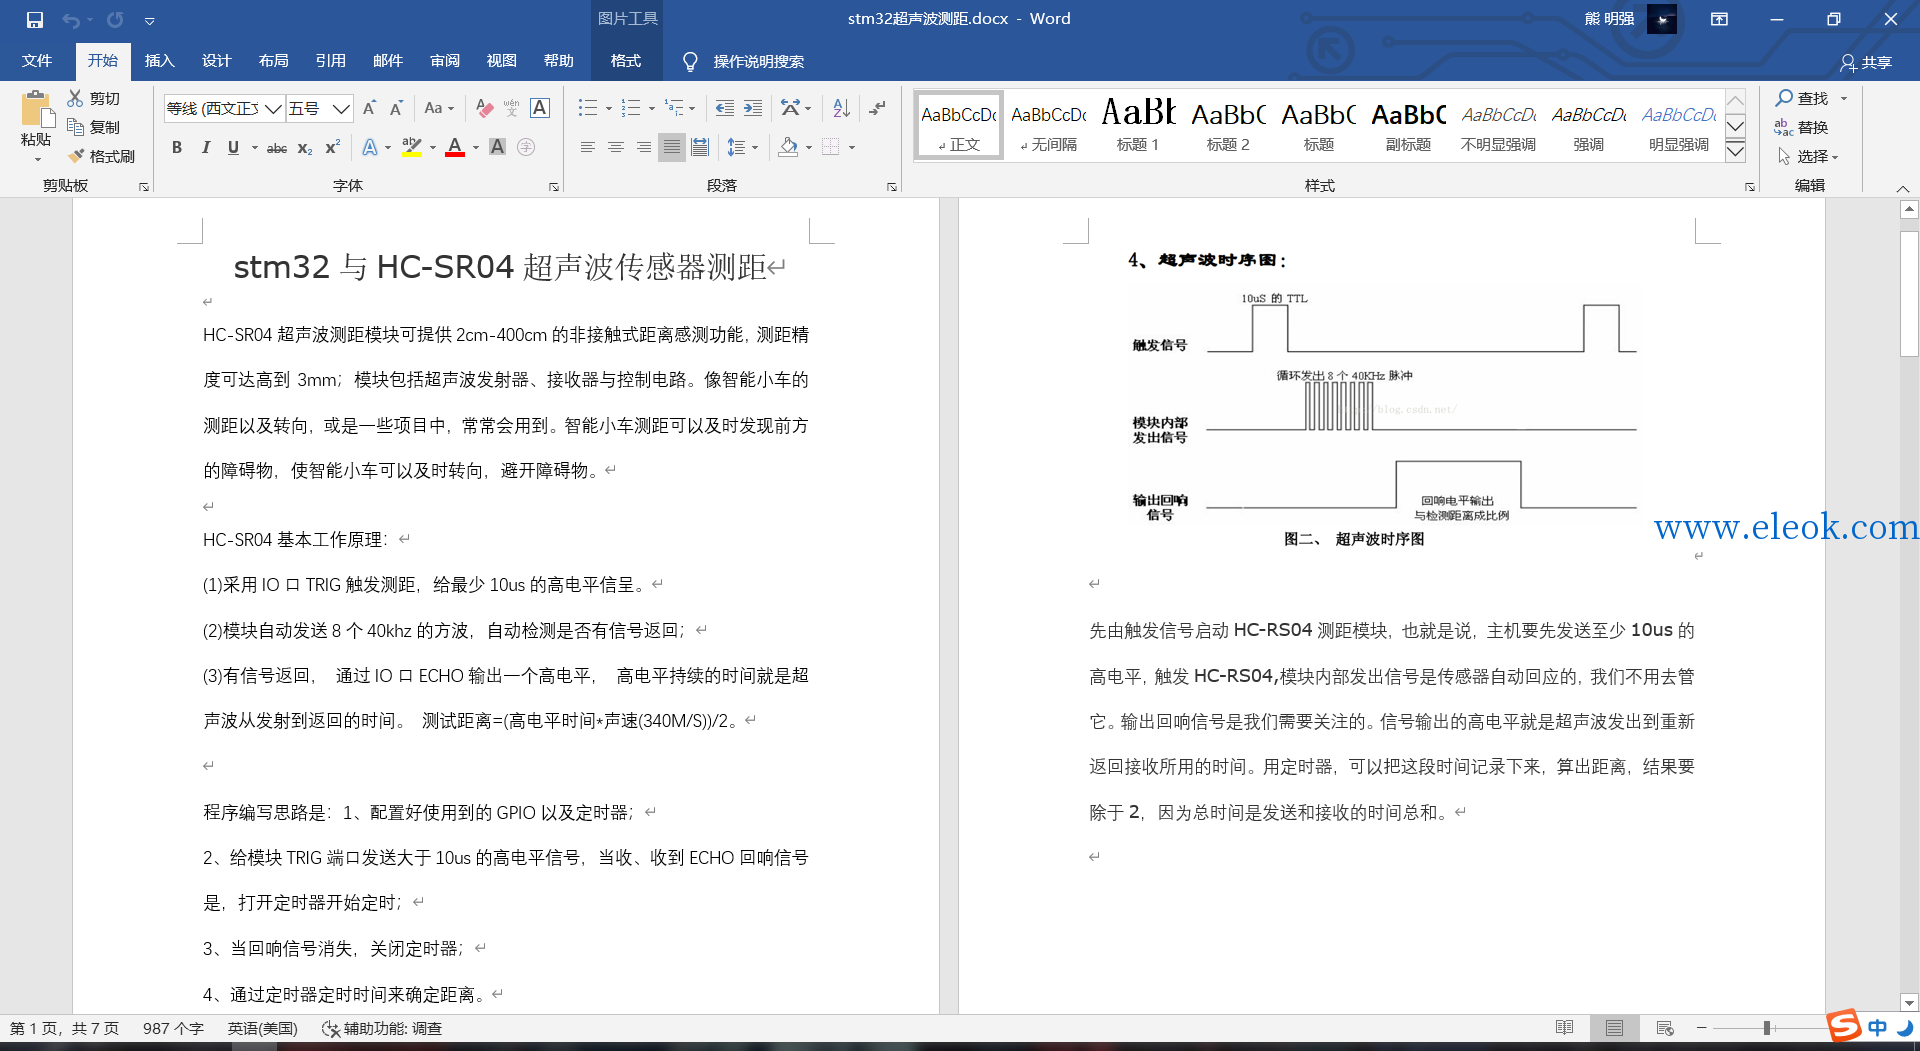Insert a numbered list
This screenshot has height=1051, width=1920.
click(631, 108)
